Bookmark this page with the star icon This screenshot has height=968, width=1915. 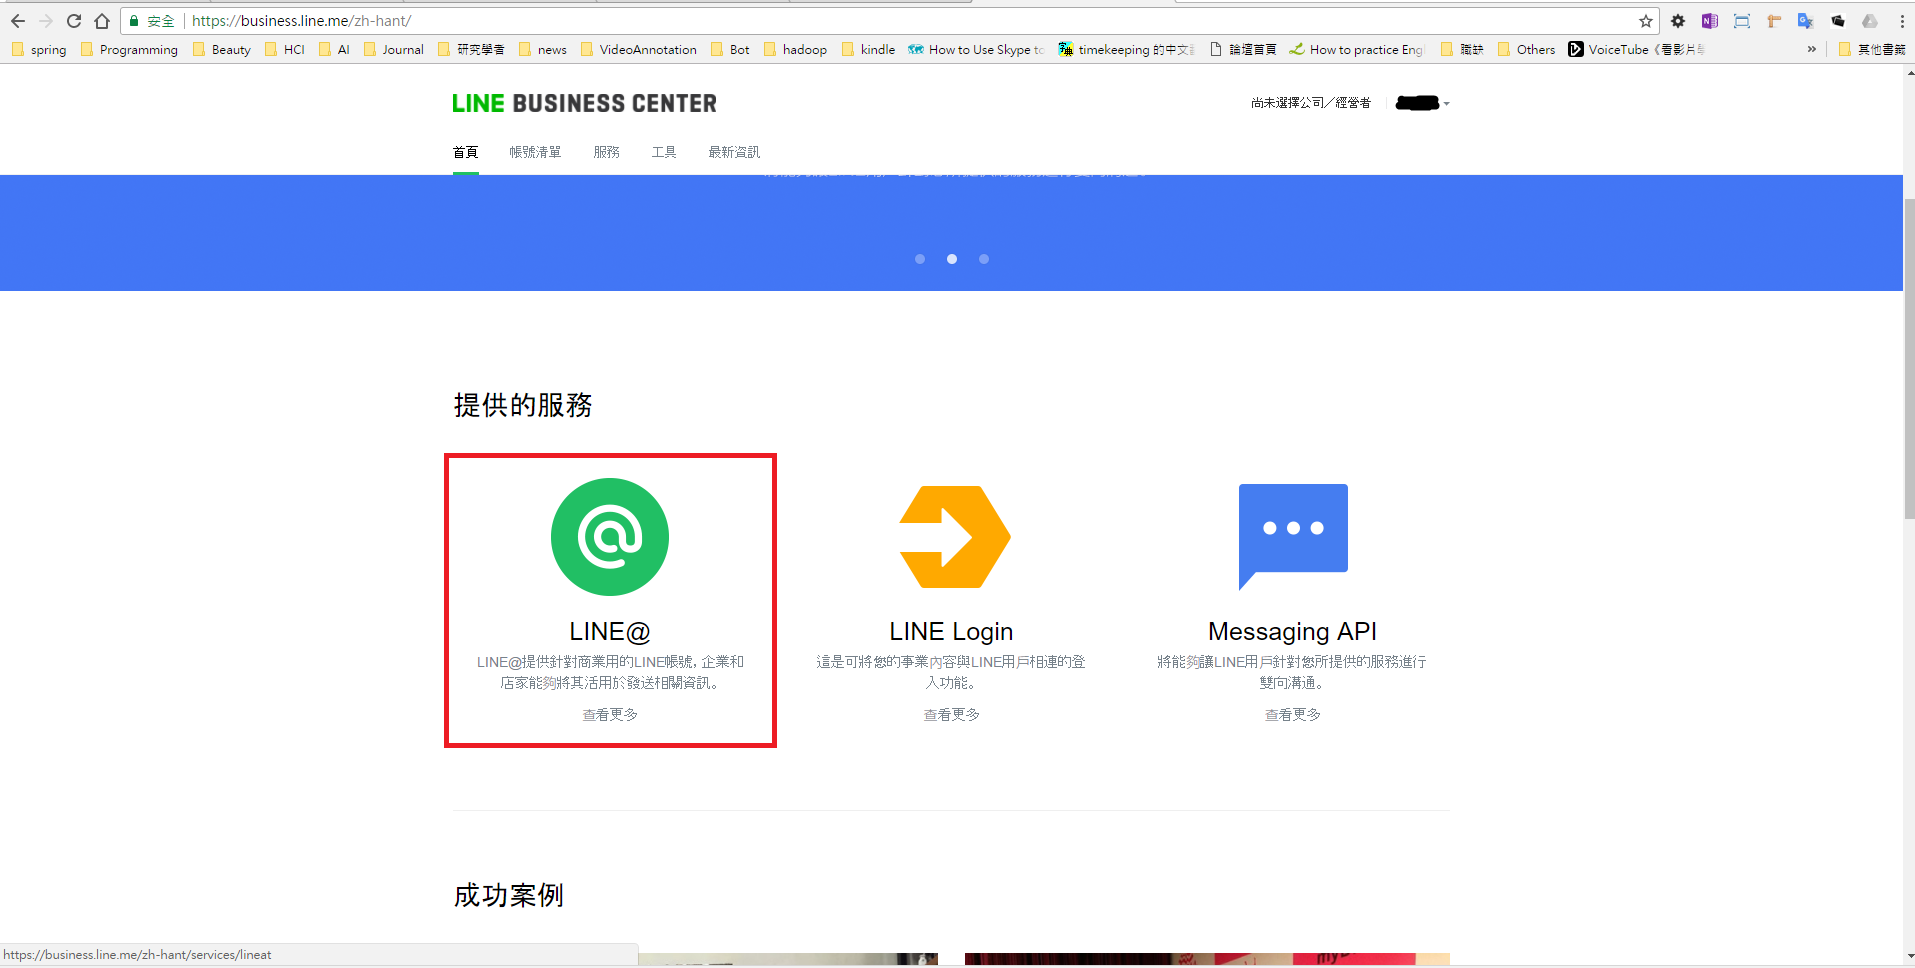pyautogui.click(x=1646, y=21)
